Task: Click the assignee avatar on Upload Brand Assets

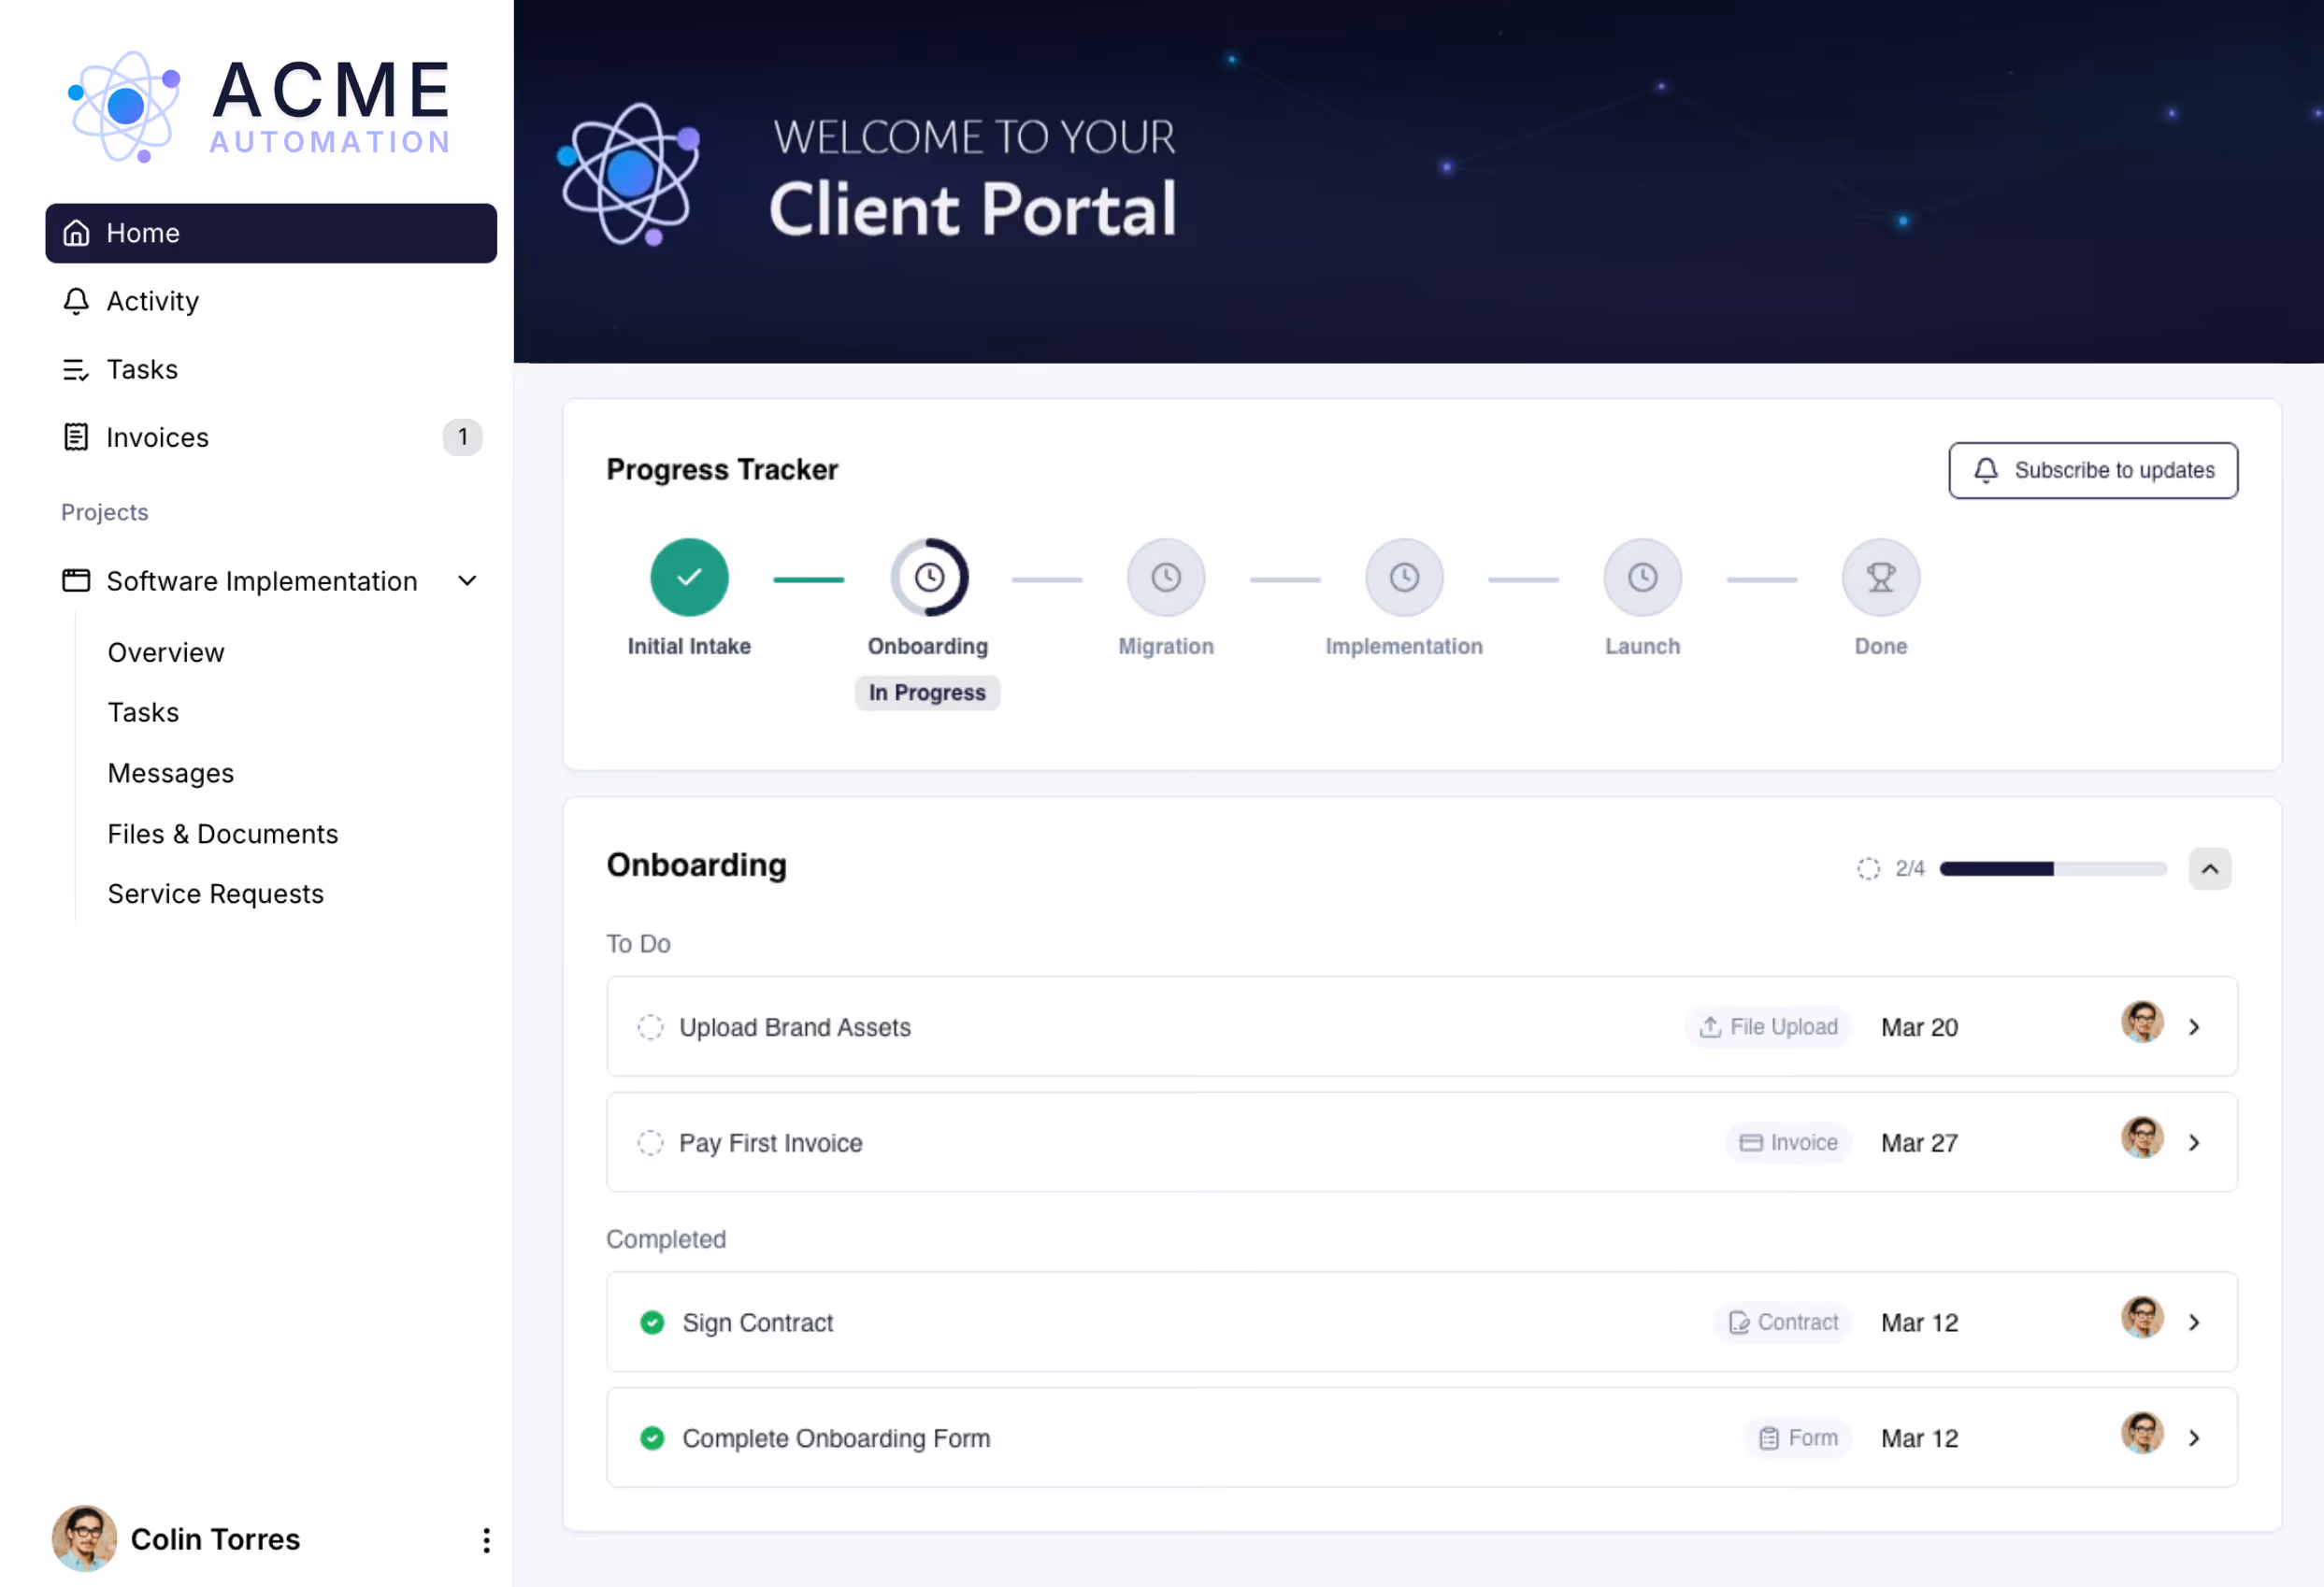Action: pos(2142,1022)
